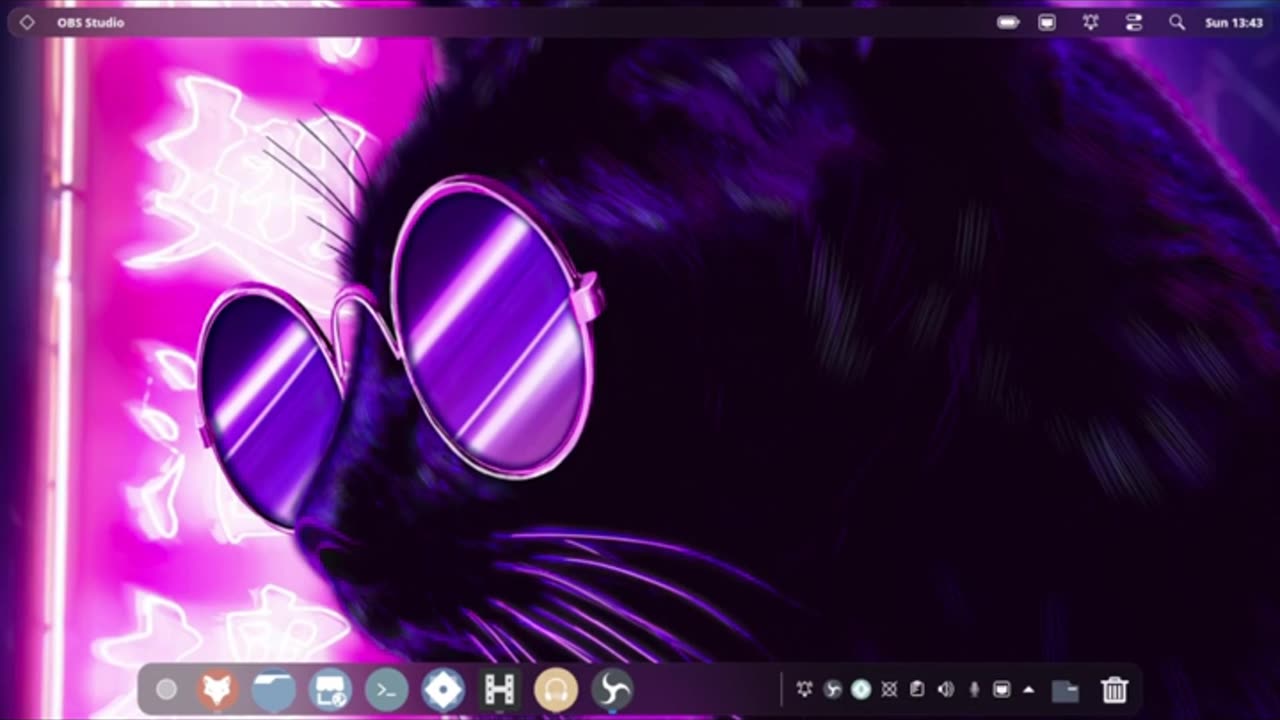Open the clipboard tray icon in dock

click(917, 689)
